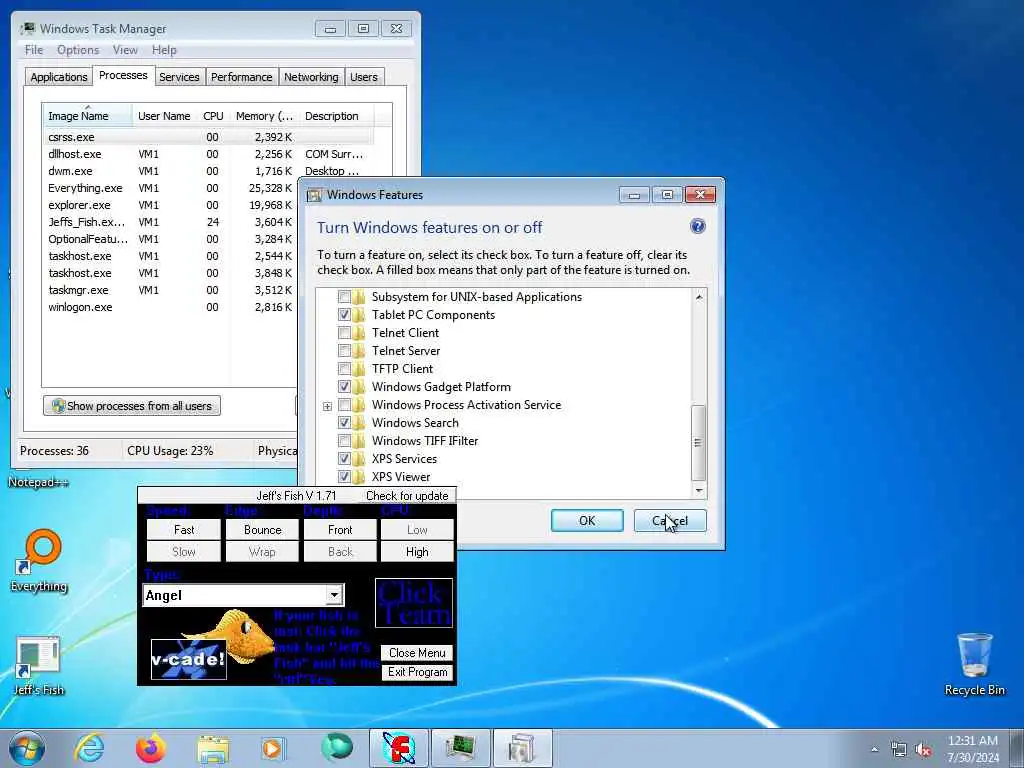
Task: Uncheck Windows Gadget Platform
Action: (x=344, y=387)
